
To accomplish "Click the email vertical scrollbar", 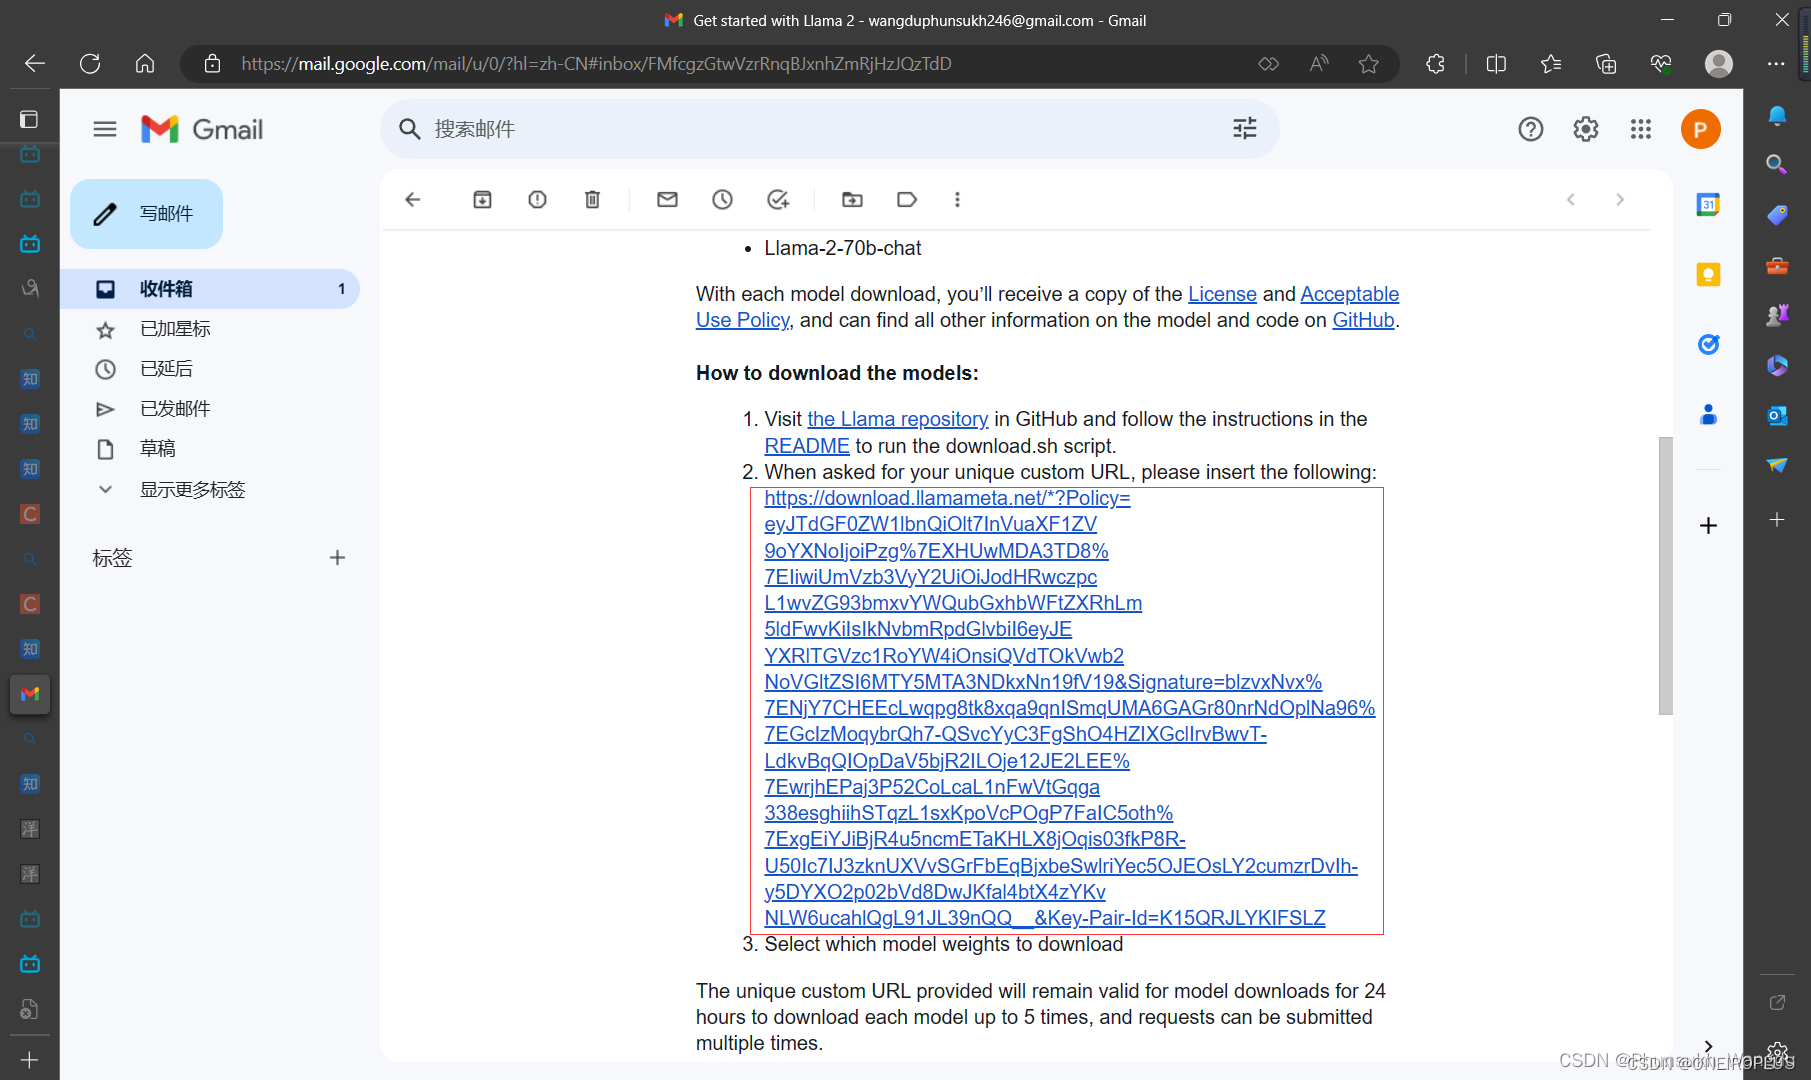I will click(x=1665, y=575).
